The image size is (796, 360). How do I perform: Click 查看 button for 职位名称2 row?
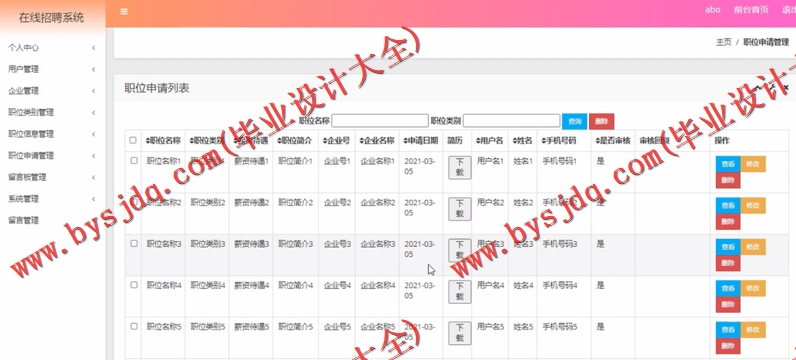click(728, 206)
